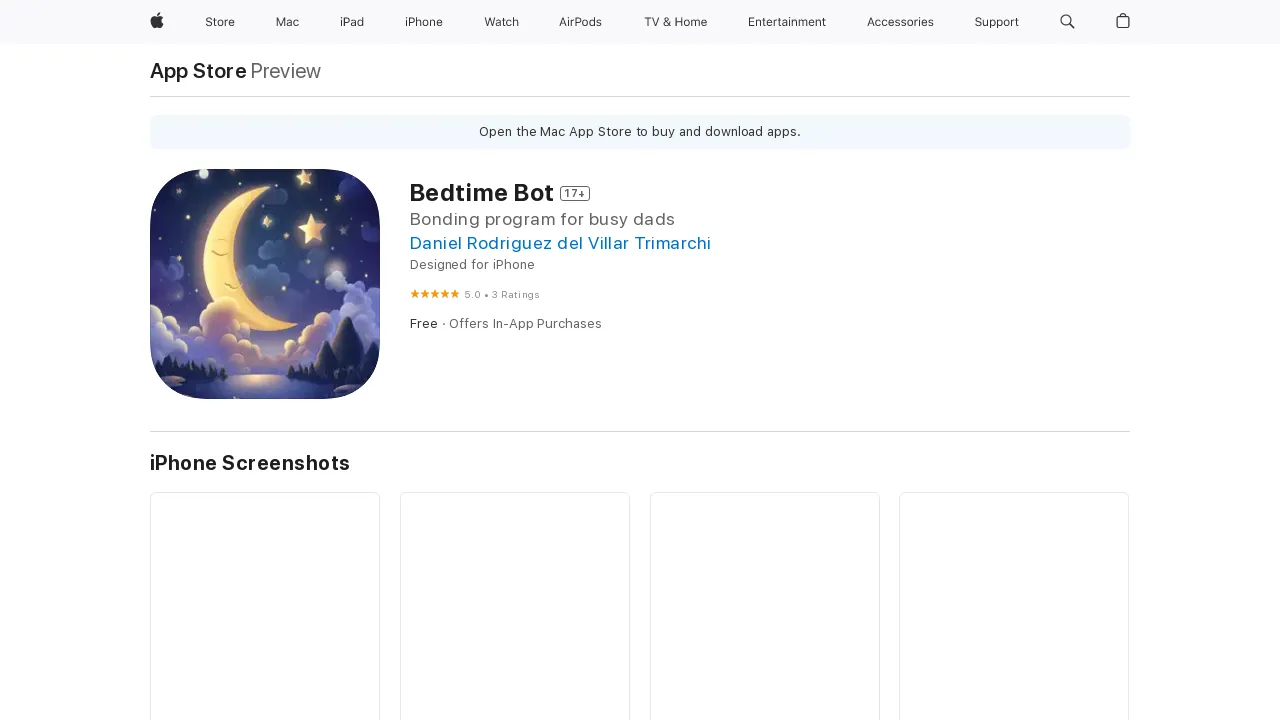1280x720 pixels.
Task: Click the Support navigation link
Action: coord(996,22)
